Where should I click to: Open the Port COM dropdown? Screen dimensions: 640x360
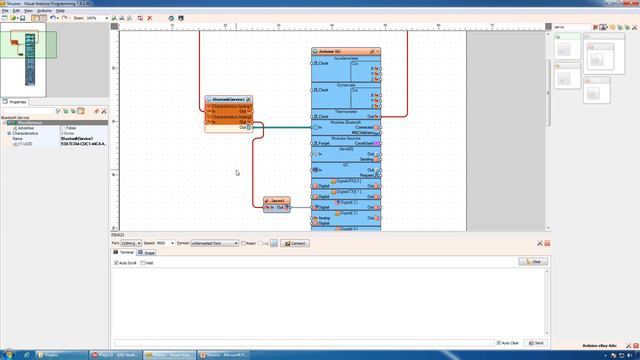(x=139, y=243)
